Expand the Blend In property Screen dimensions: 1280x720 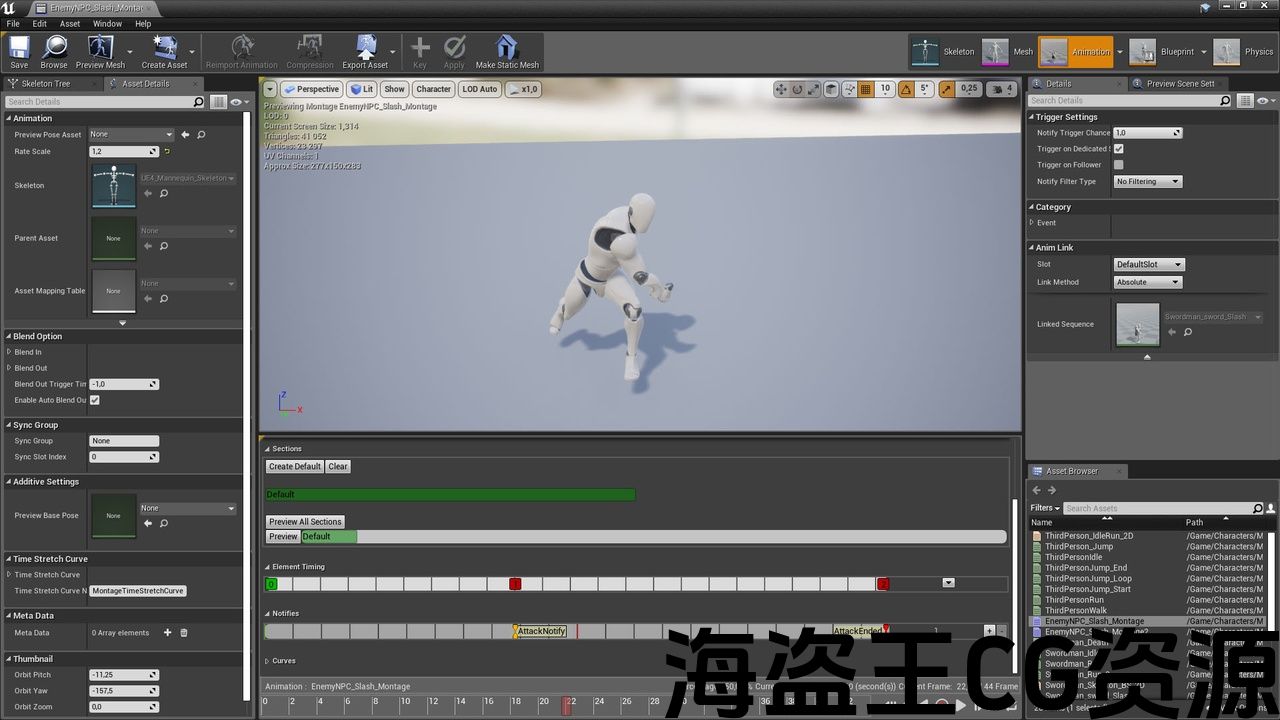pyautogui.click(x=9, y=352)
